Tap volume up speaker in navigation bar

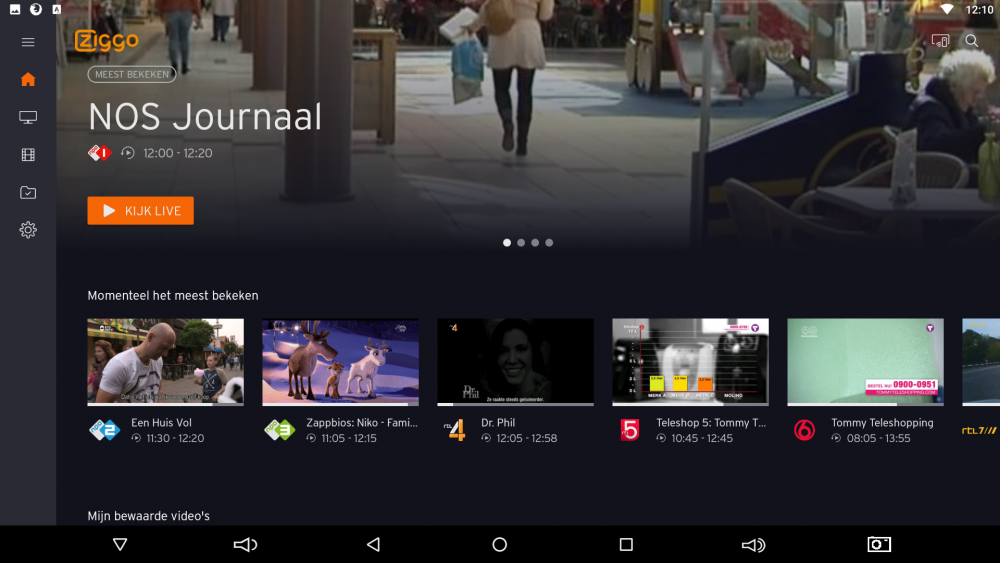pos(753,545)
